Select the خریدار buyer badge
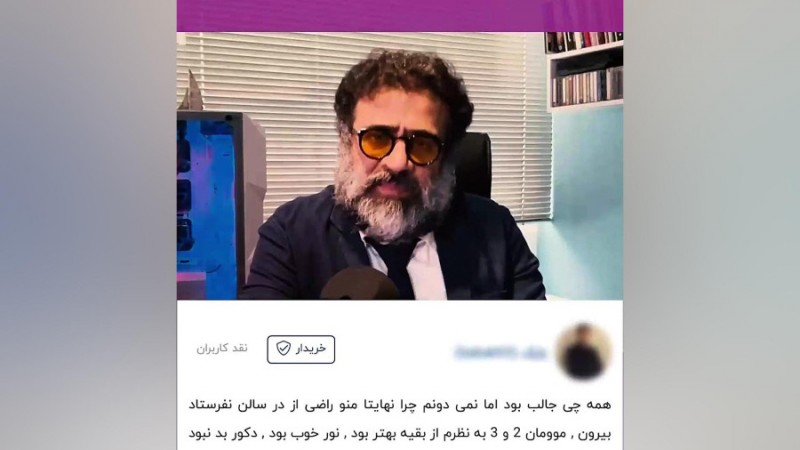This screenshot has height=450, width=800. point(301,349)
